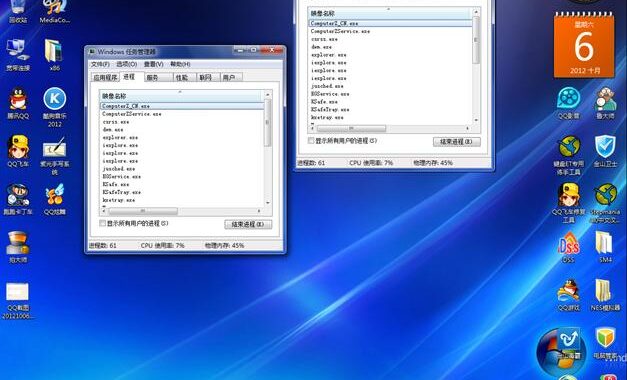
Task: Open the MediaCo... desktop shortcut
Action: pos(55,10)
